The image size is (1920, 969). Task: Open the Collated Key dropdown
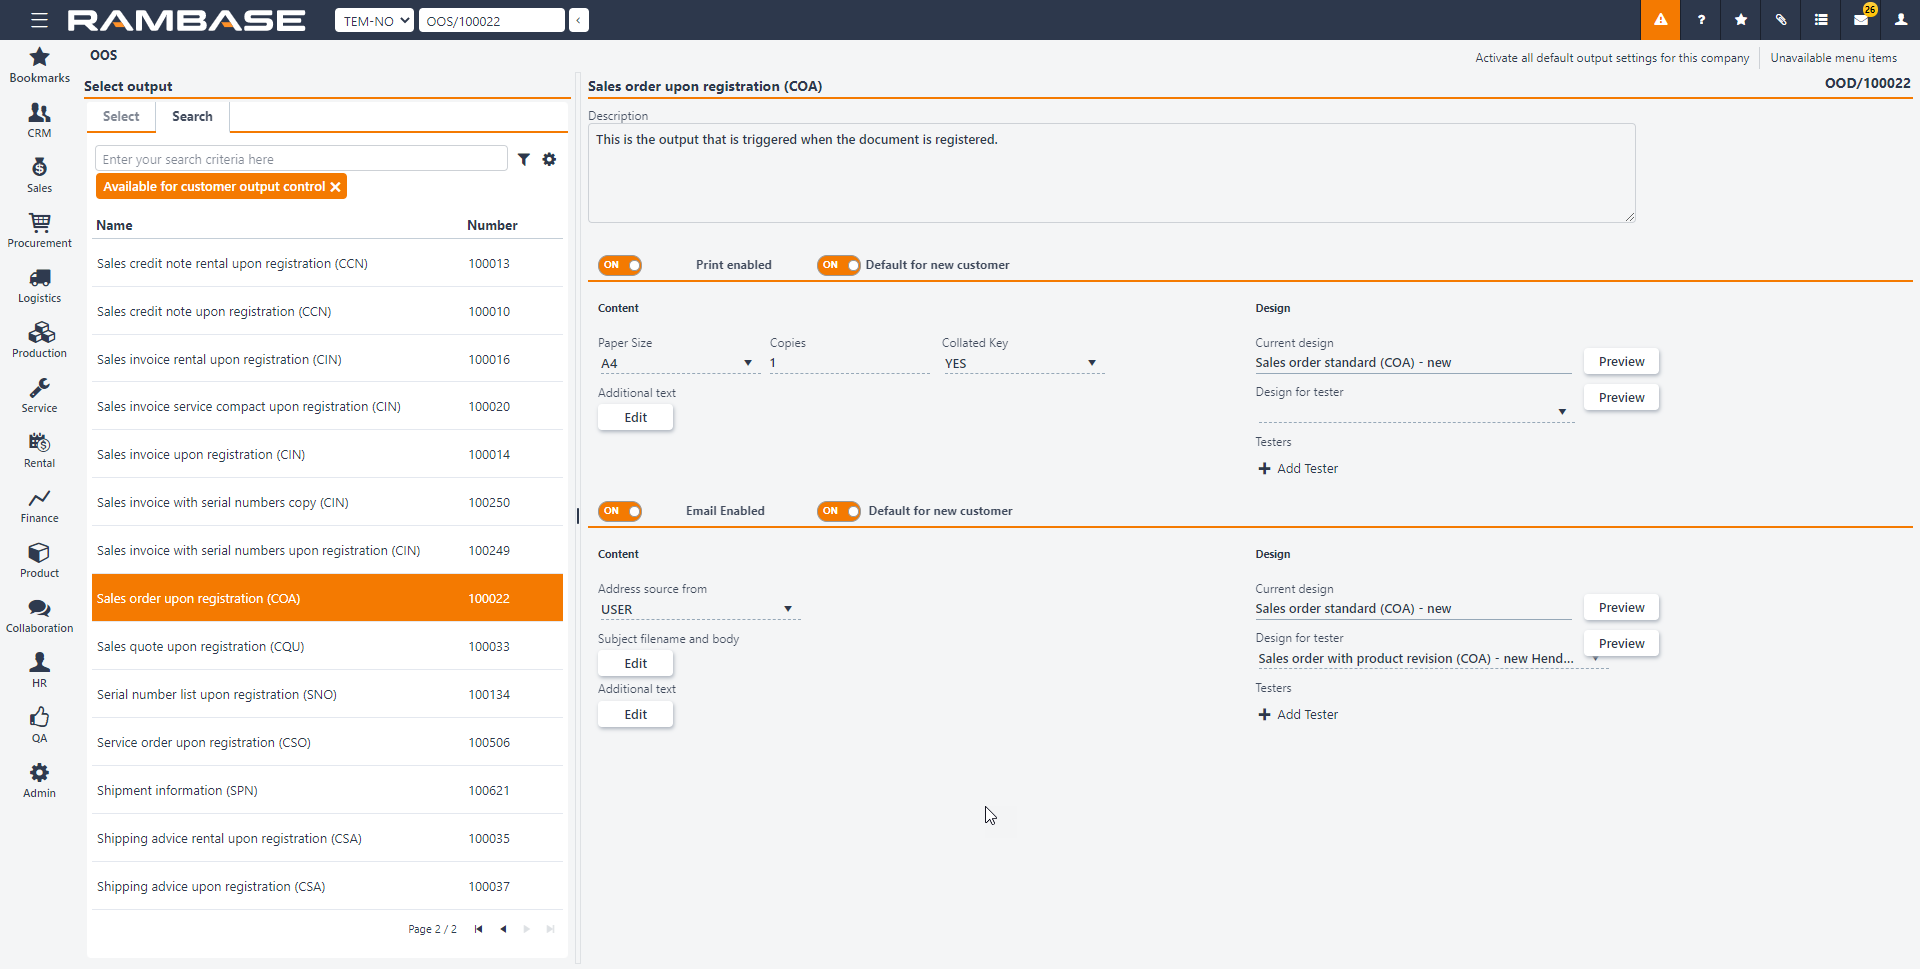[1021, 363]
